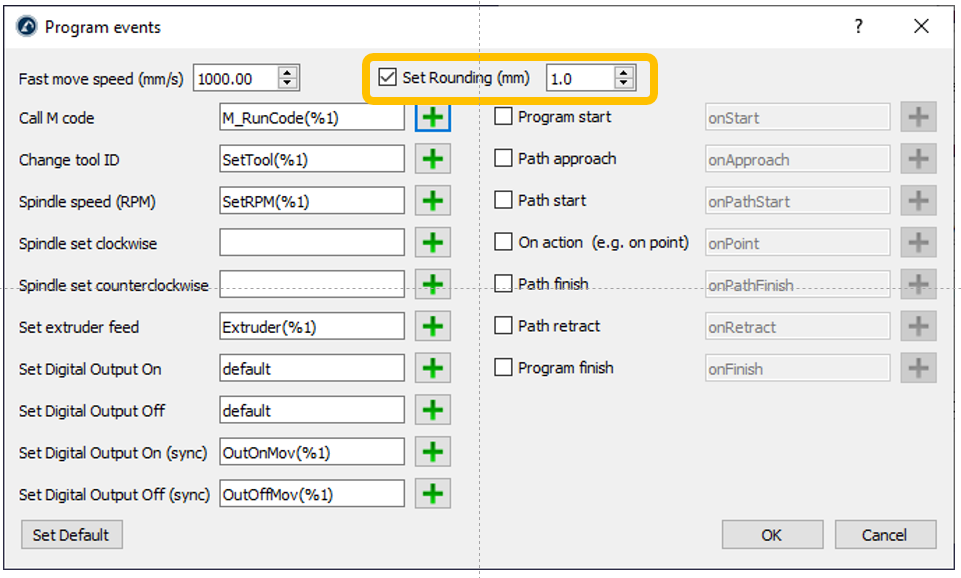Click green plus for Set Digital Output Off (sync)
Image resolution: width=961 pixels, height=578 pixels.
pos(432,494)
